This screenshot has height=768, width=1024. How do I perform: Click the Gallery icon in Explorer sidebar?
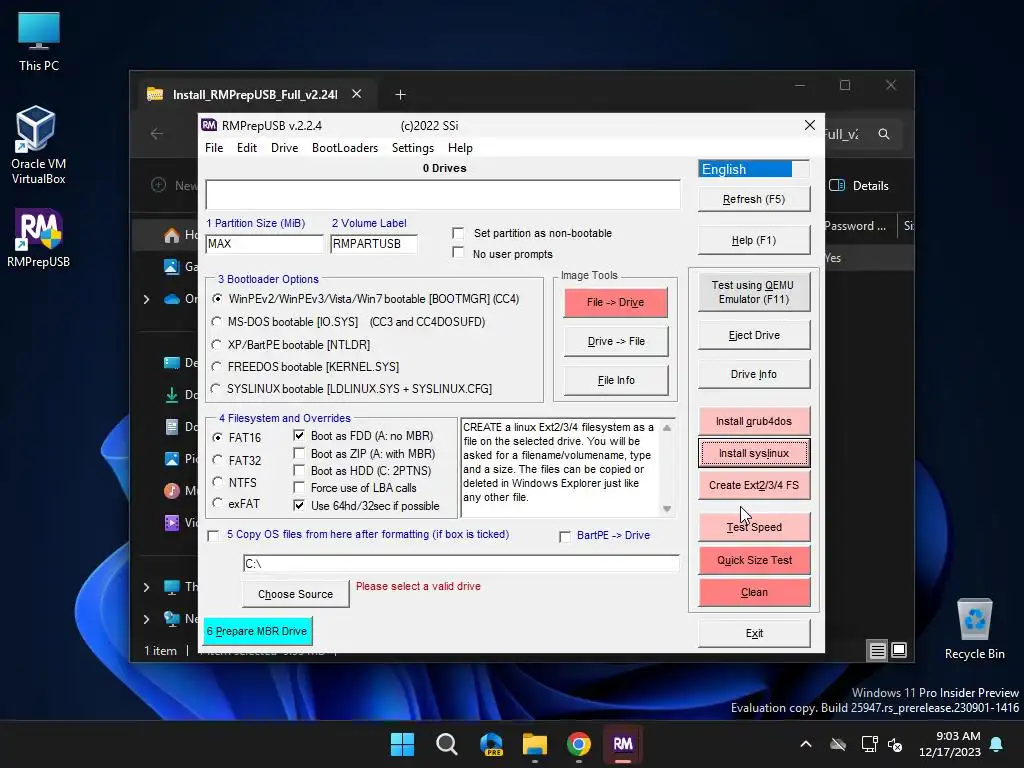172,266
